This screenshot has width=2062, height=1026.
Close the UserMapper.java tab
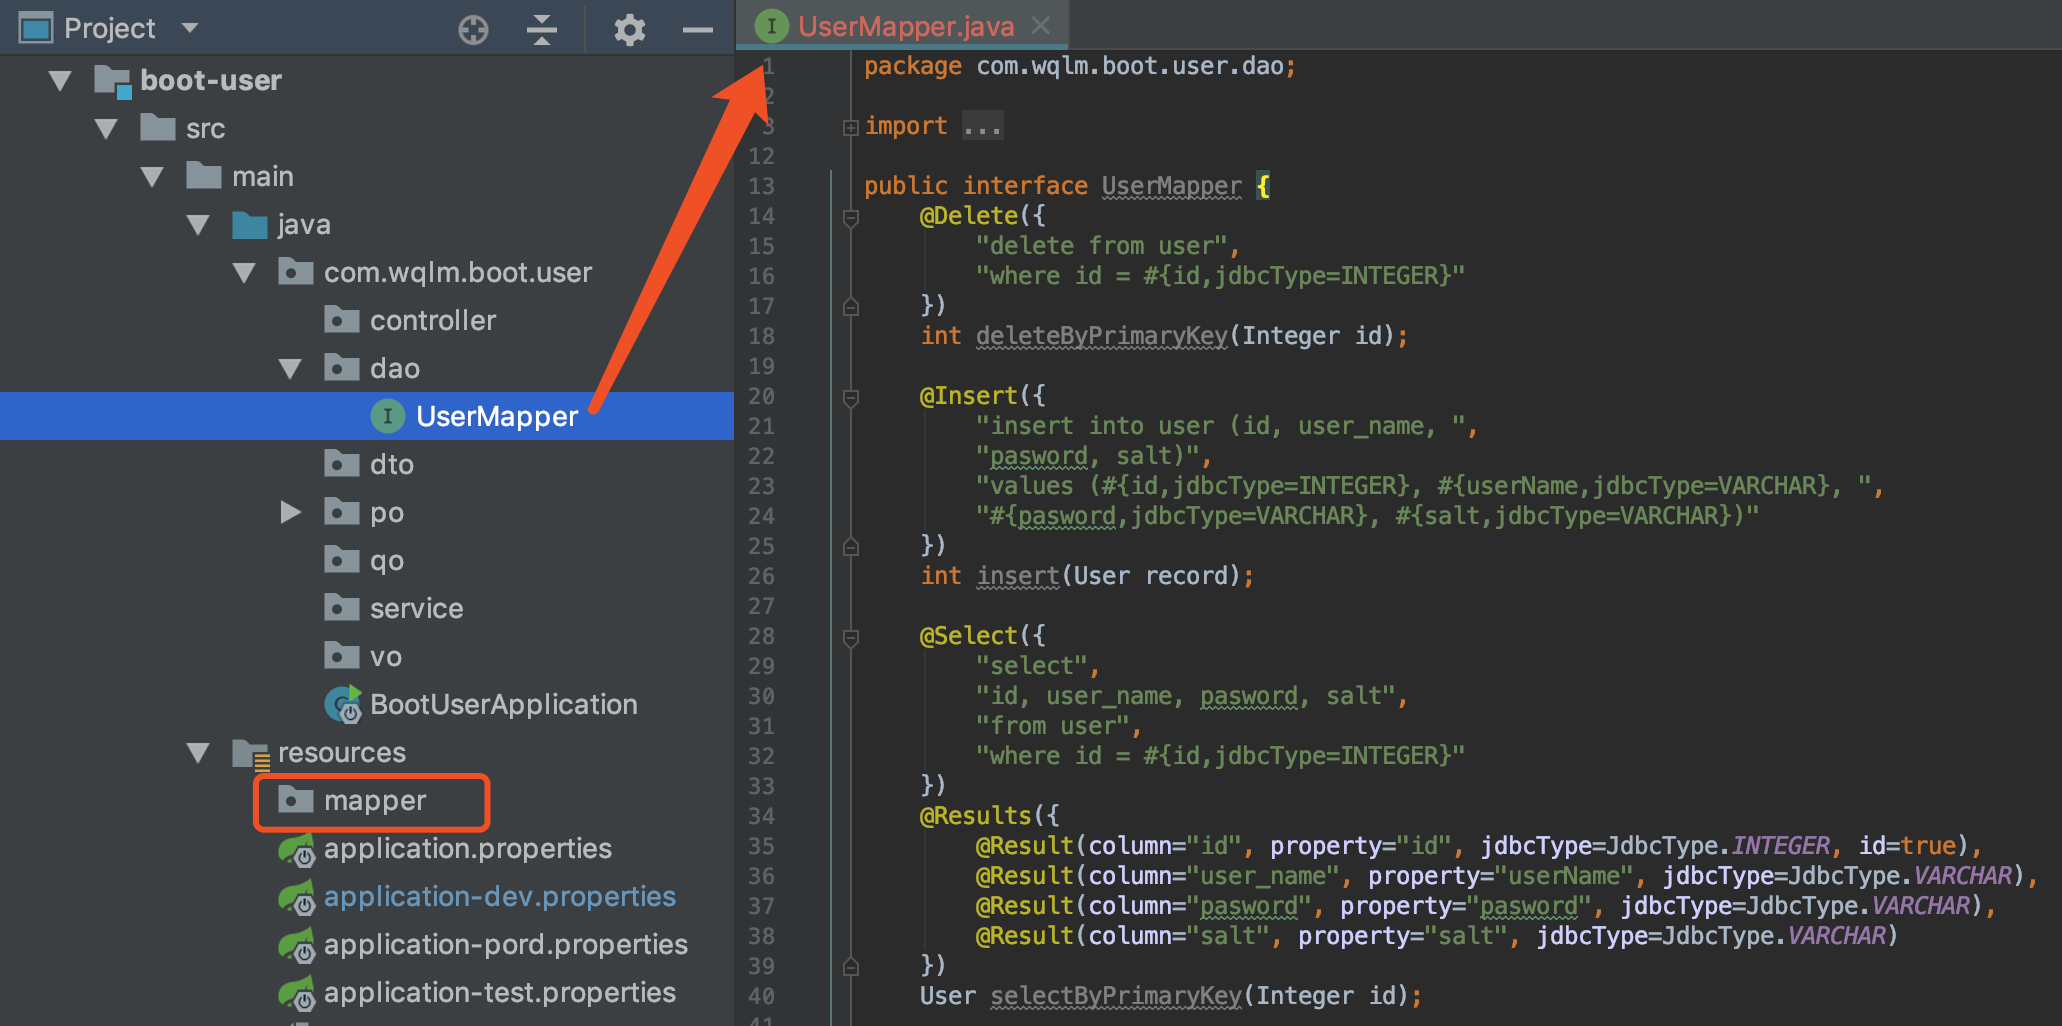pos(1041,25)
